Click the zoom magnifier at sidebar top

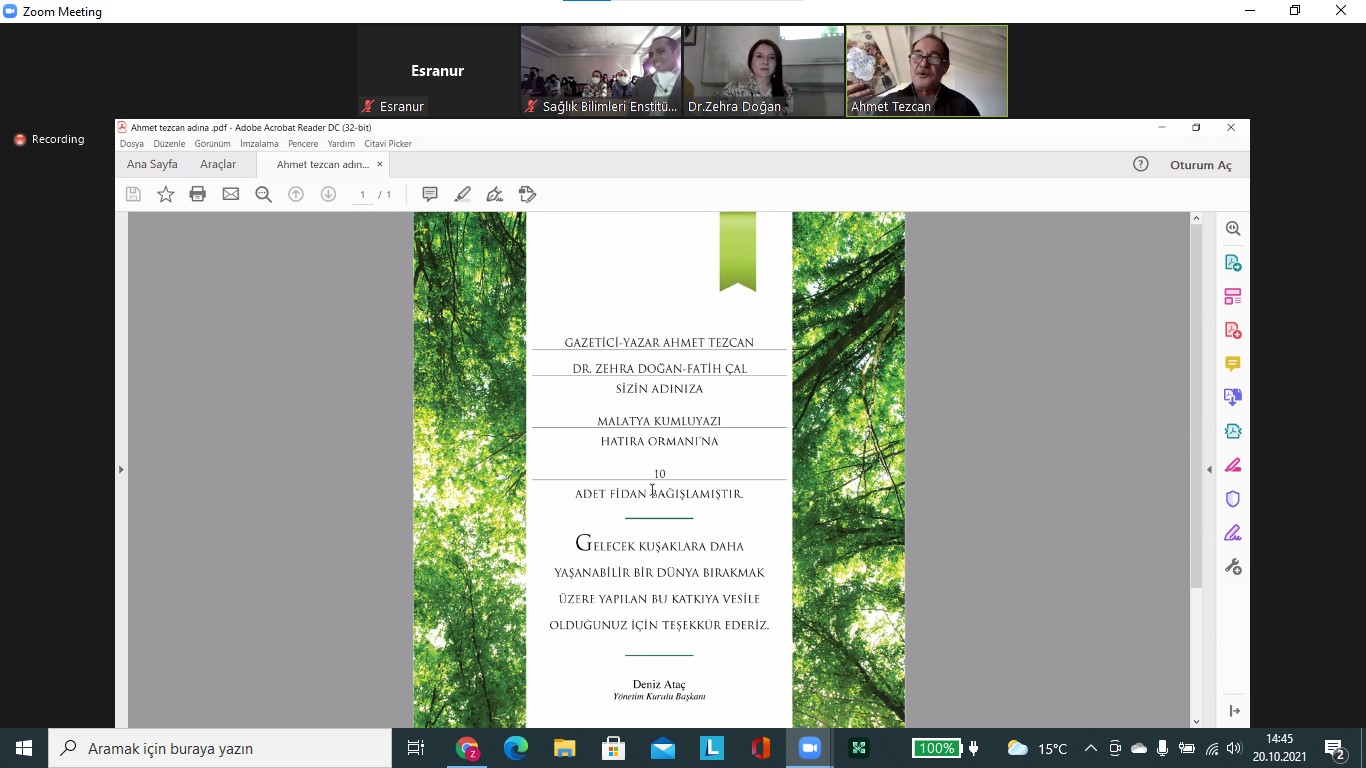coord(1233,228)
